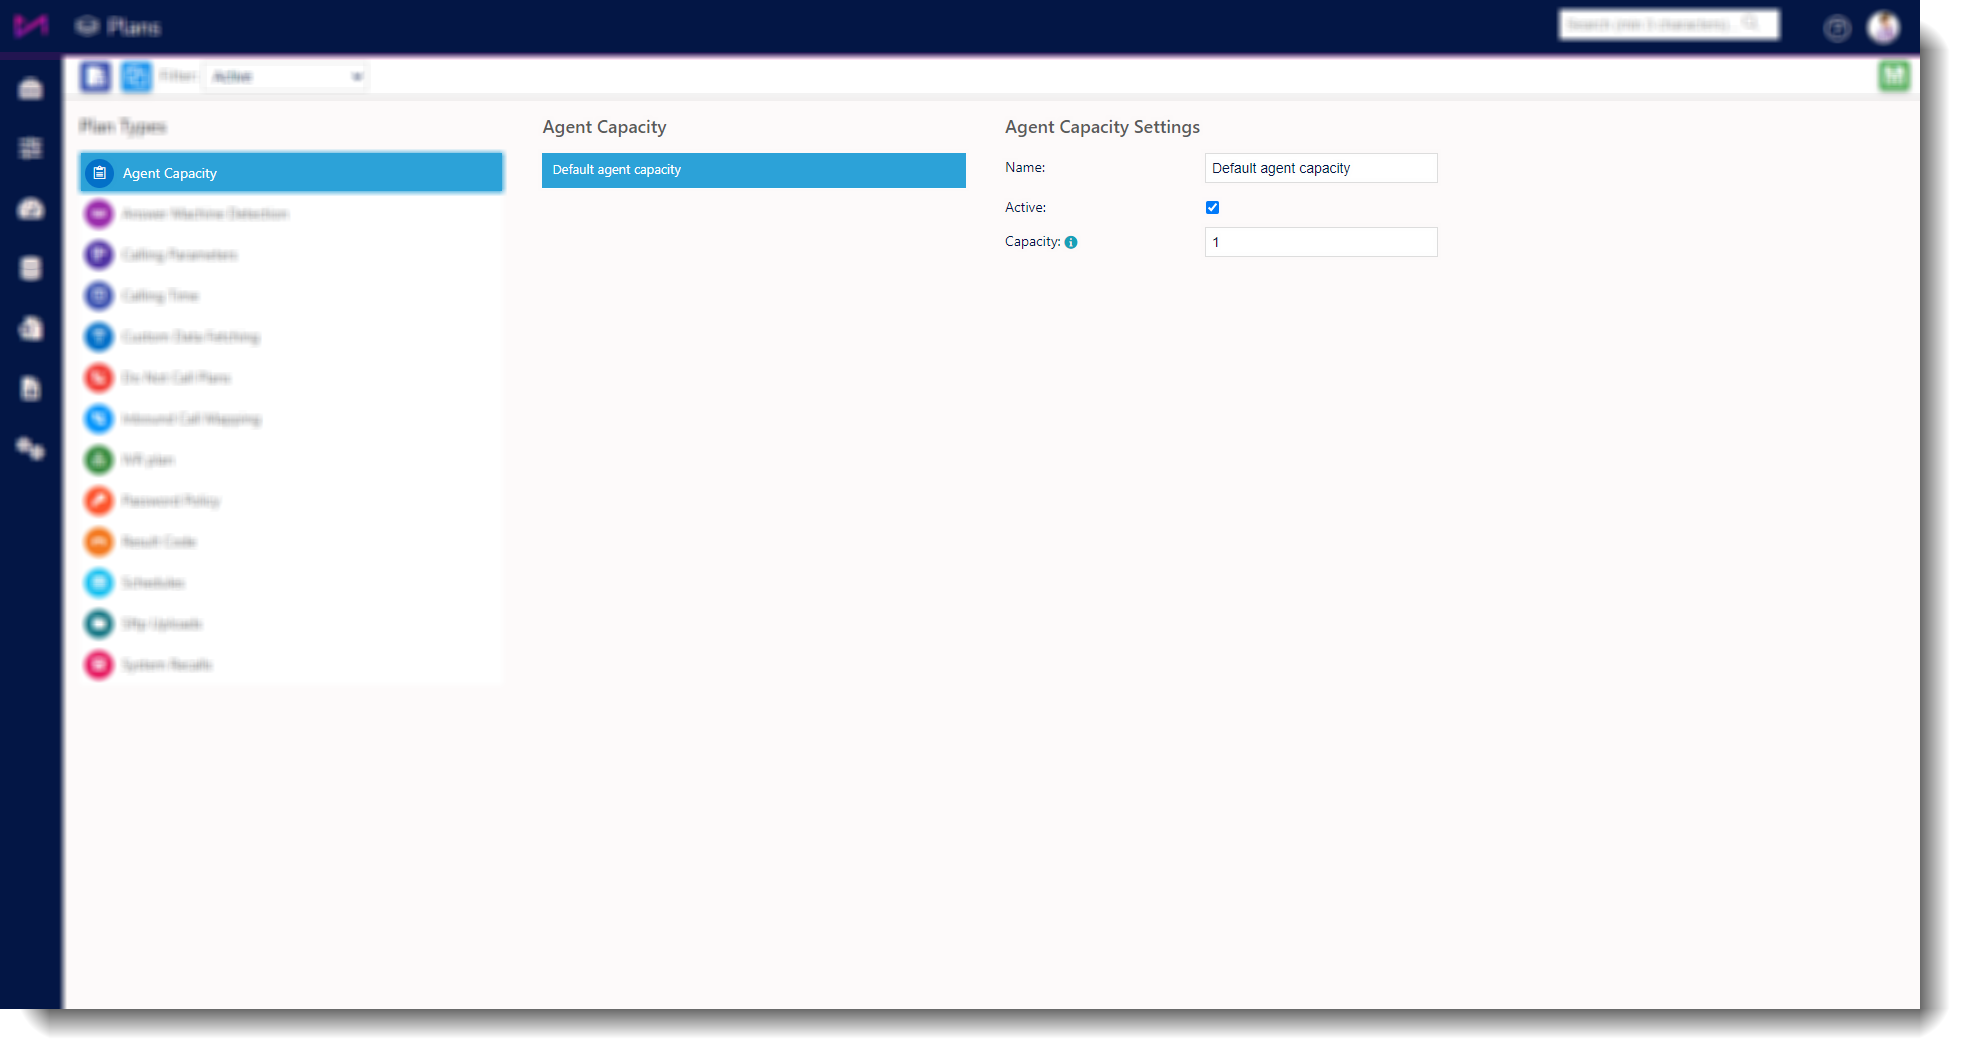
Task: Open the Filter dropdown showing Active
Action: pos(287,77)
